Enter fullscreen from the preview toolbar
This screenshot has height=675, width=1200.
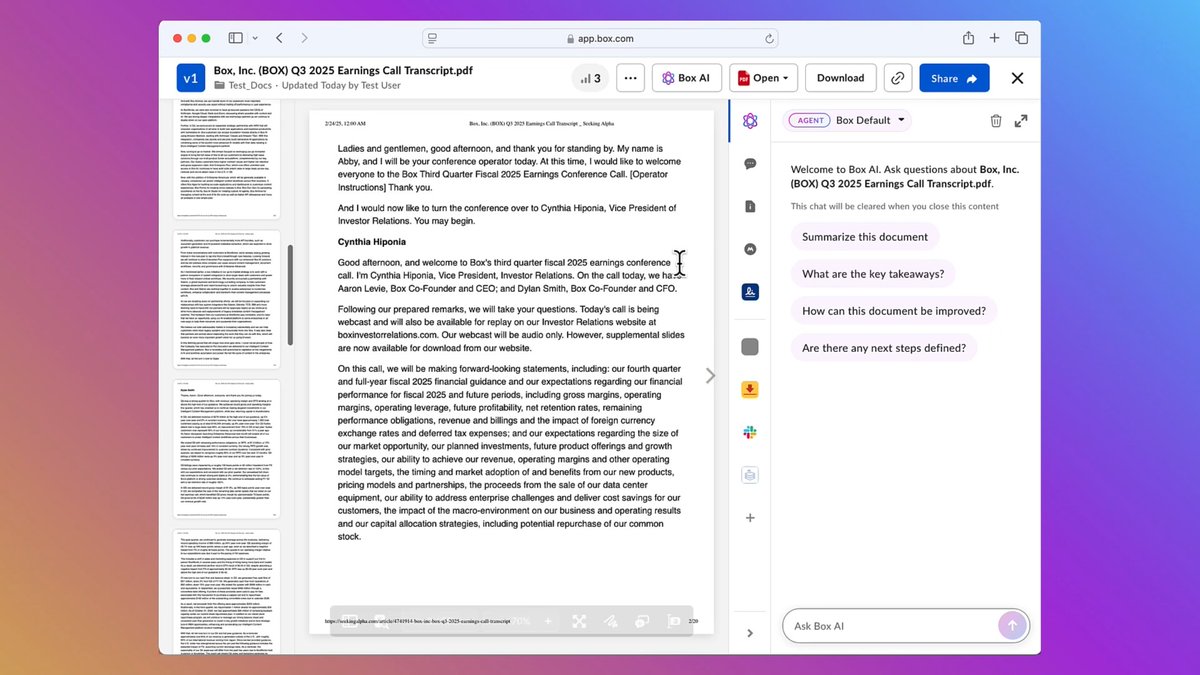[579, 621]
